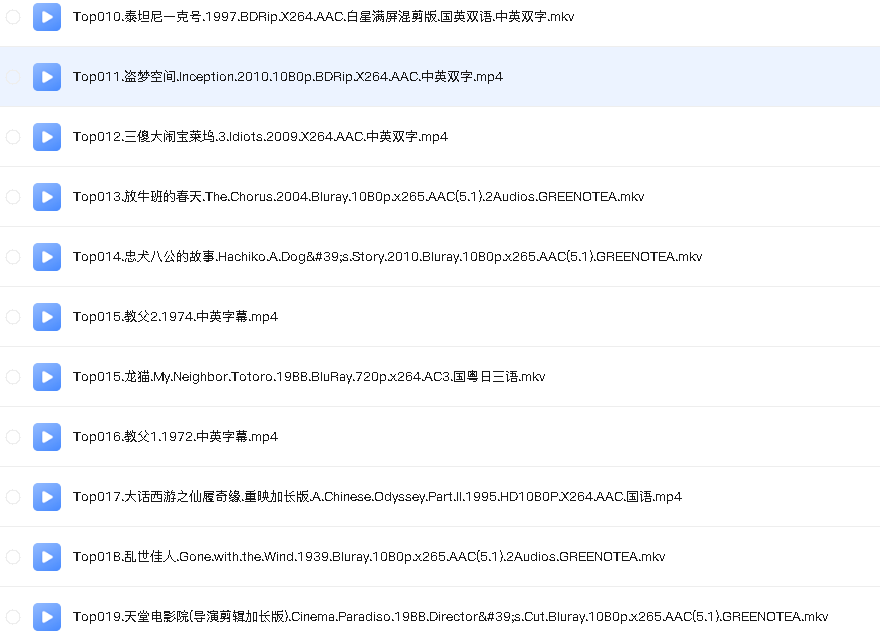Click video icon for Gone with the Wind
This screenshot has width=880, height=633.
pyautogui.click(x=47, y=557)
